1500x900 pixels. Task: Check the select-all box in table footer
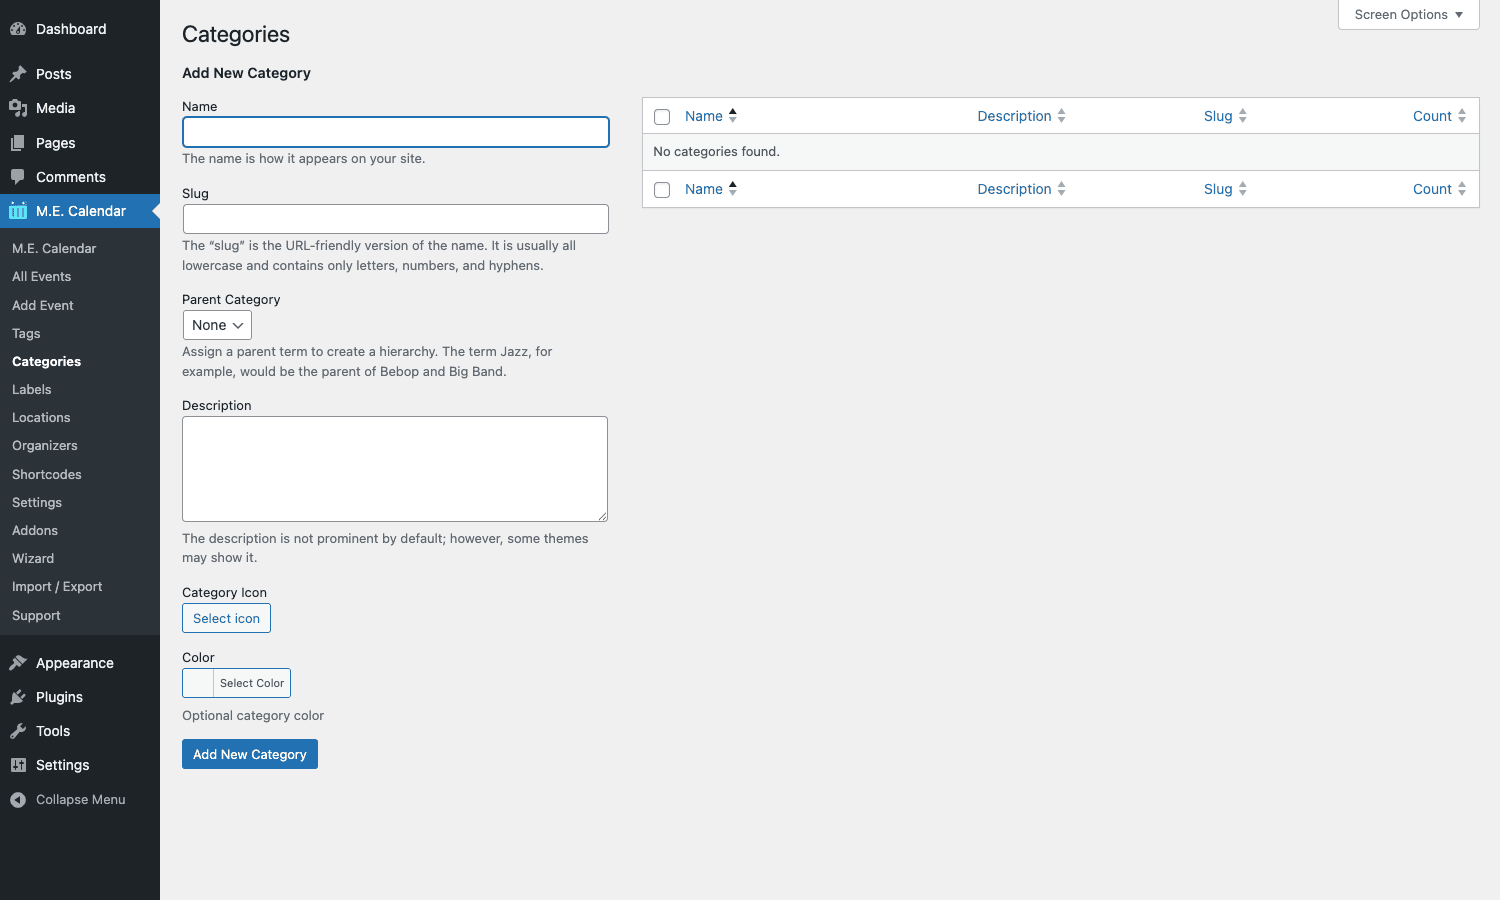pyautogui.click(x=662, y=190)
